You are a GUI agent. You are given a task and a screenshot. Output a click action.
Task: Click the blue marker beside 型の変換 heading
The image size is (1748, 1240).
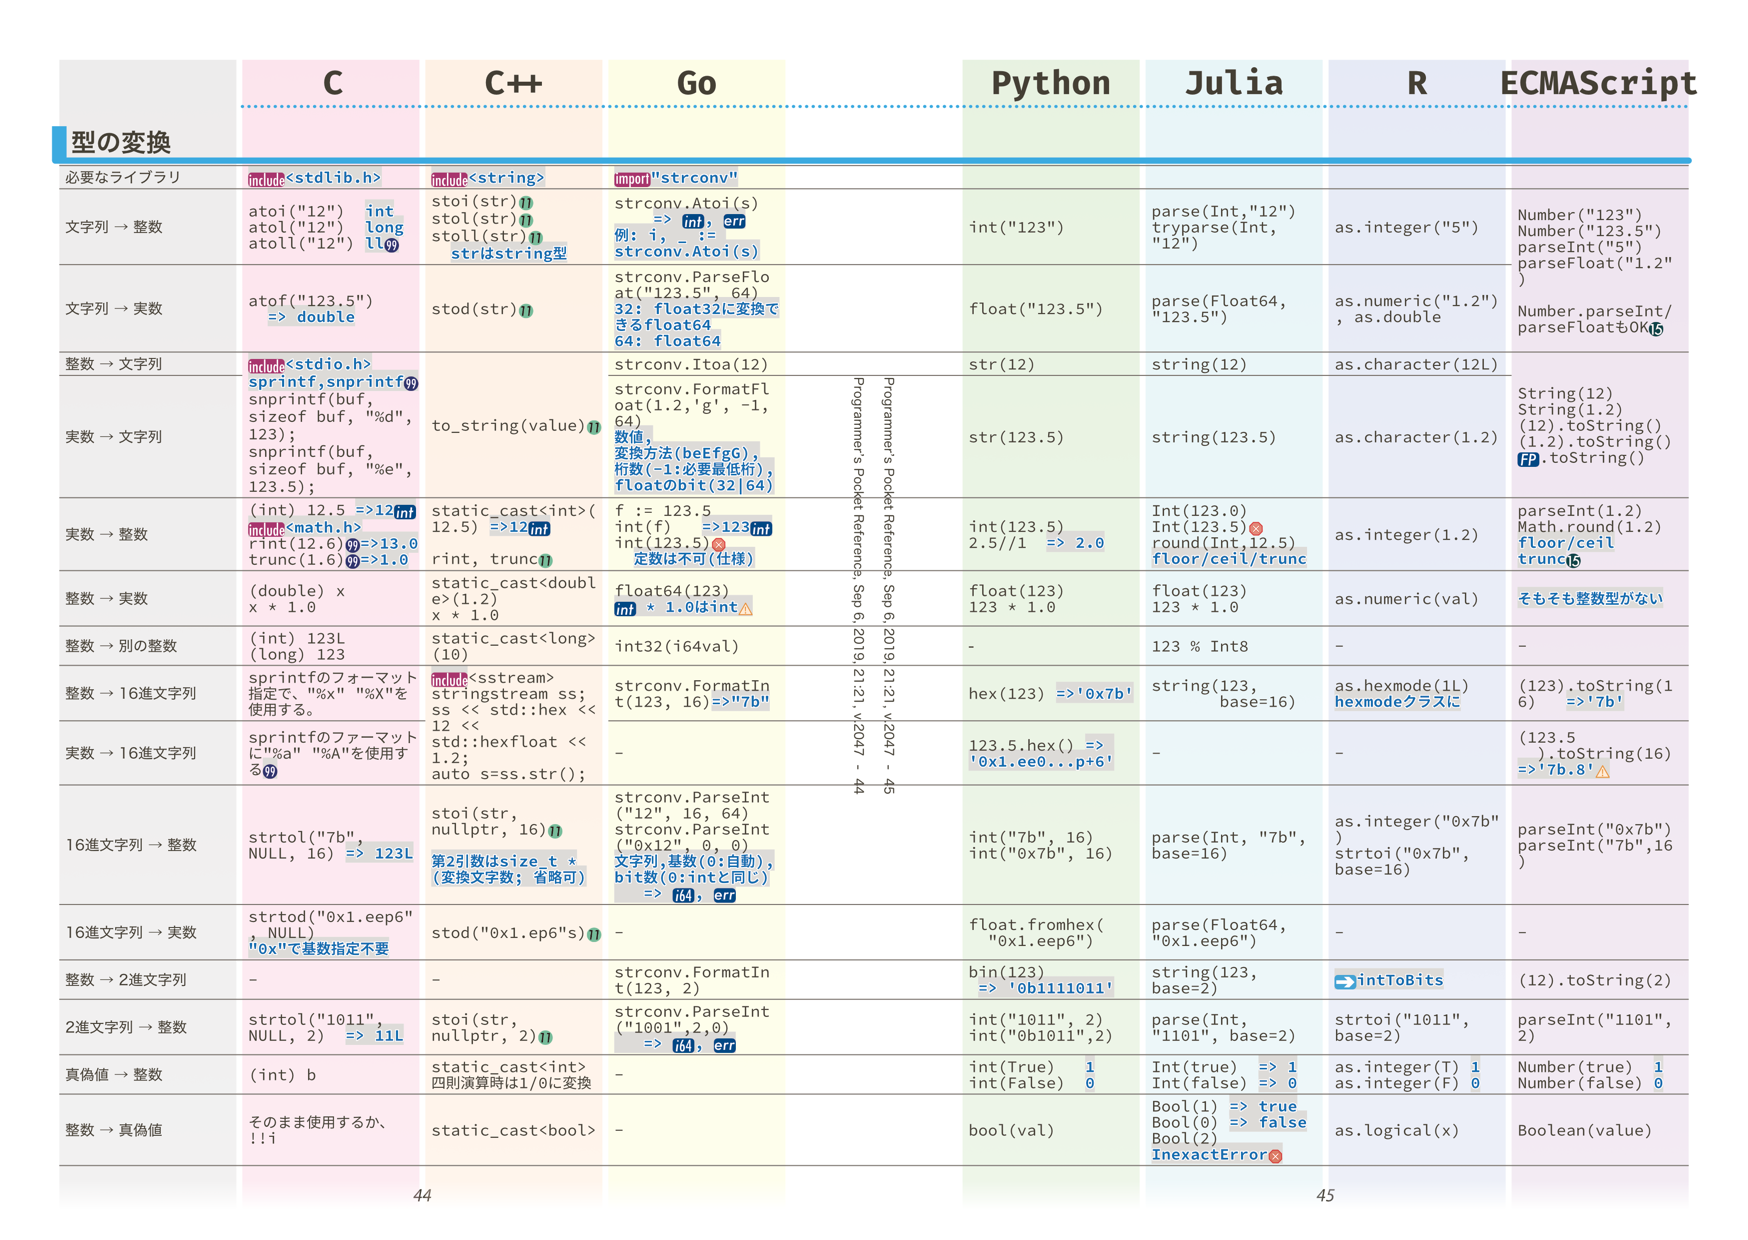[x=59, y=143]
